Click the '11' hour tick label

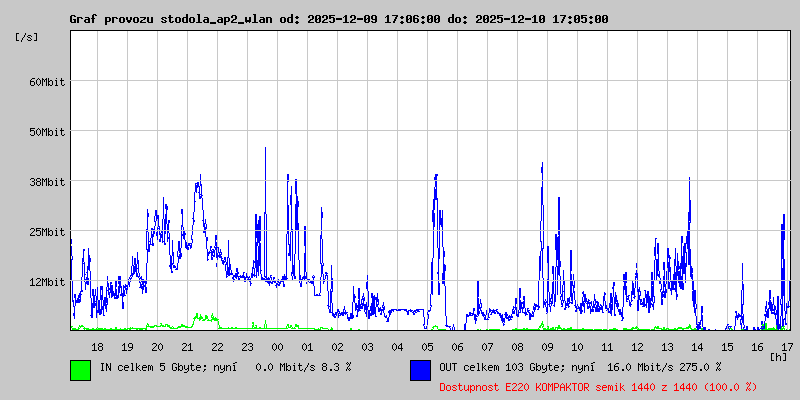coord(607,347)
